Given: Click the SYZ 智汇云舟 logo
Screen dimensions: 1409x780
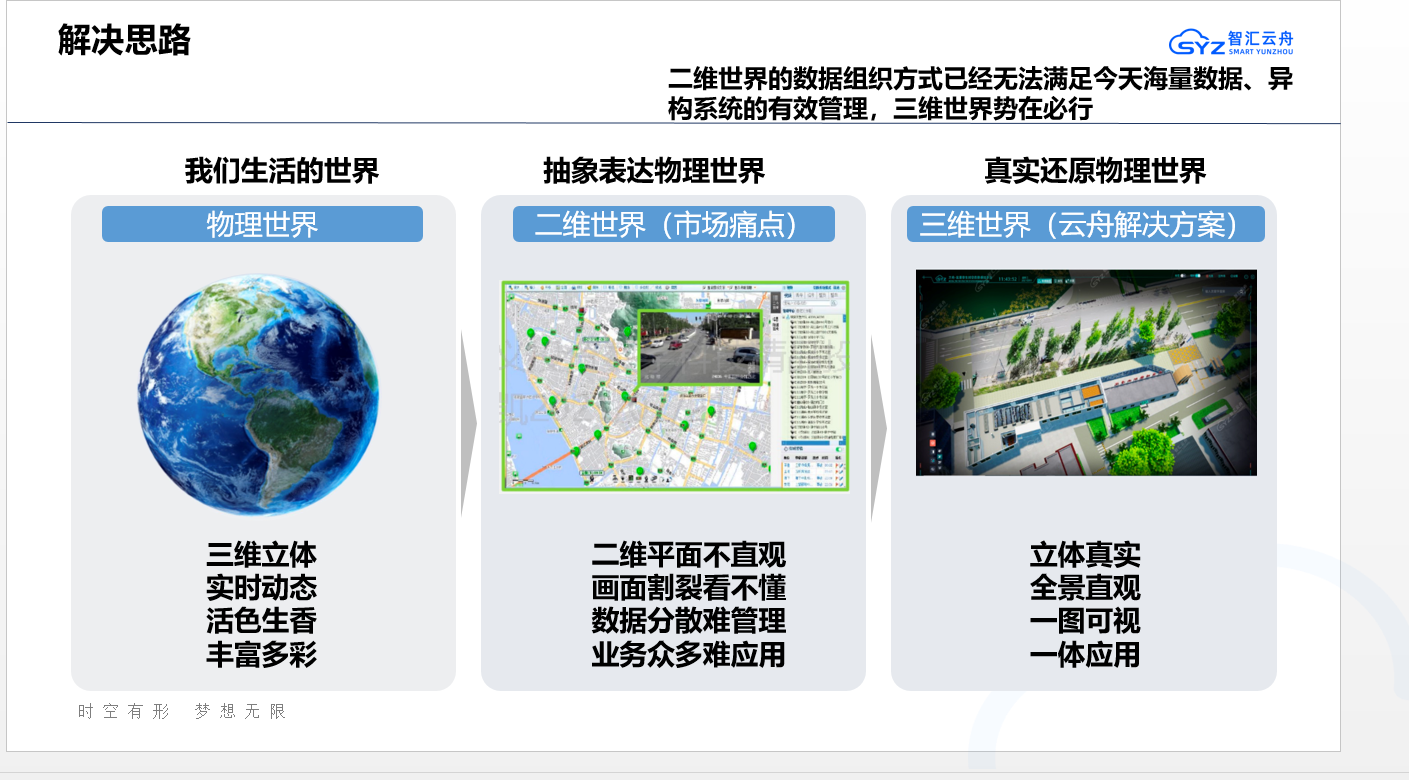Looking at the screenshot, I should (1230, 43).
